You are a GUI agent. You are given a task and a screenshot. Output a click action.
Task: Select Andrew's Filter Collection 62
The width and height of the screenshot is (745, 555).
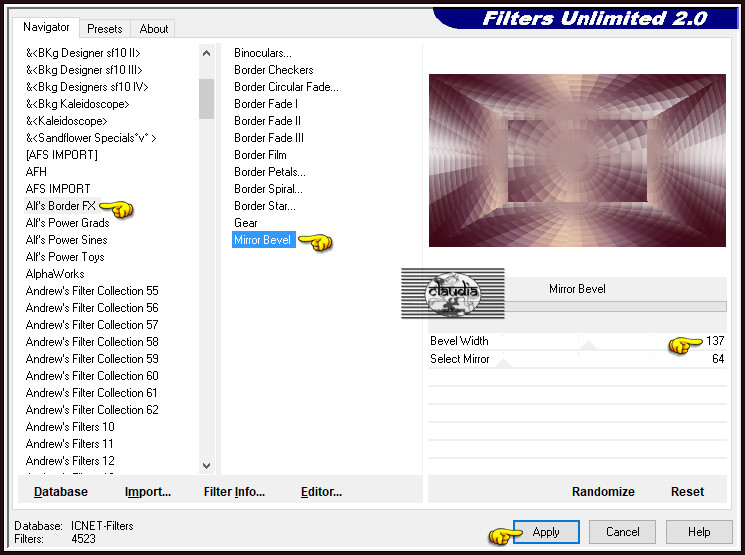(92, 410)
